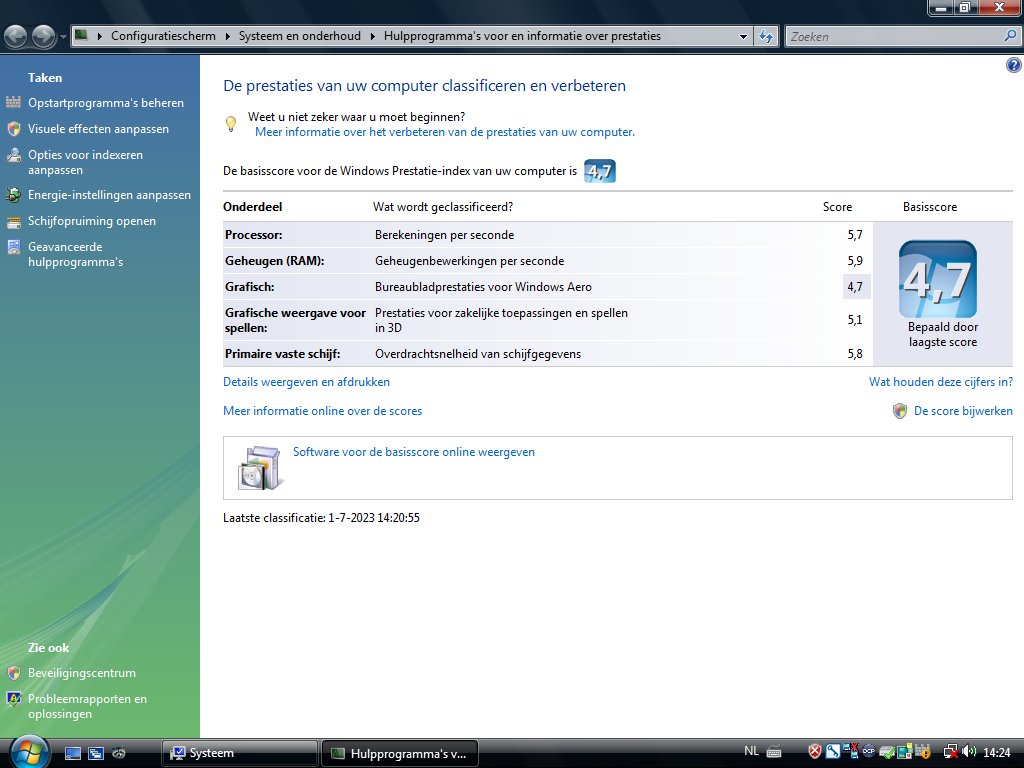Click the shield icon beside Visuele effecten aanpassen

click(14, 129)
